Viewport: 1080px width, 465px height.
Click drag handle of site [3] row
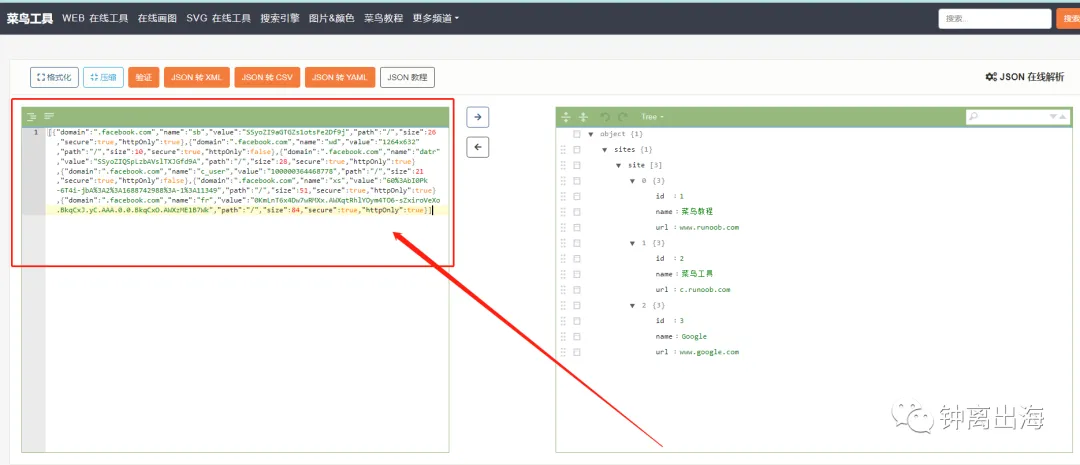pyautogui.click(x=563, y=165)
